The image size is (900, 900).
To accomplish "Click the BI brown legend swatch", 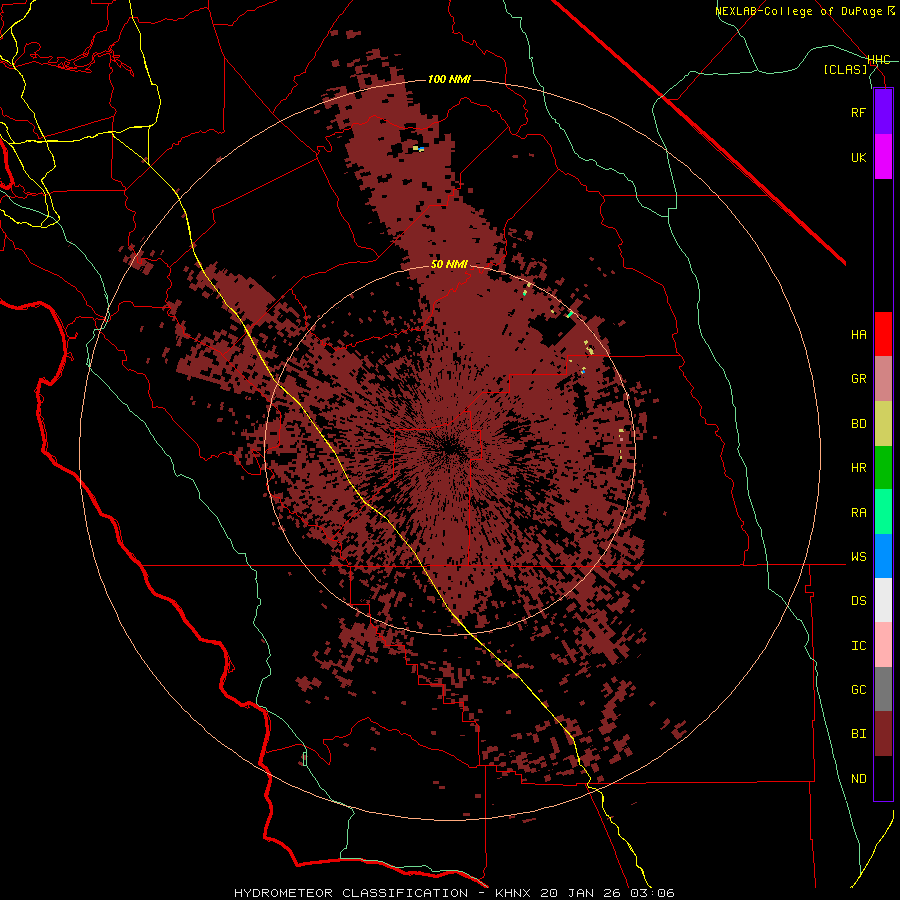I will tap(883, 734).
